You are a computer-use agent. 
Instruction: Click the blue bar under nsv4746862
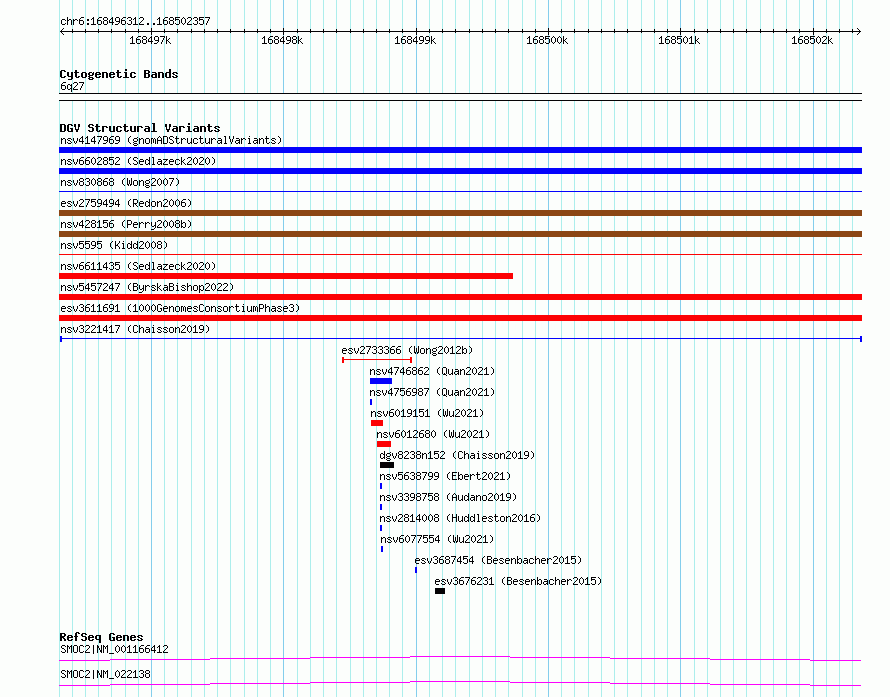381,381
